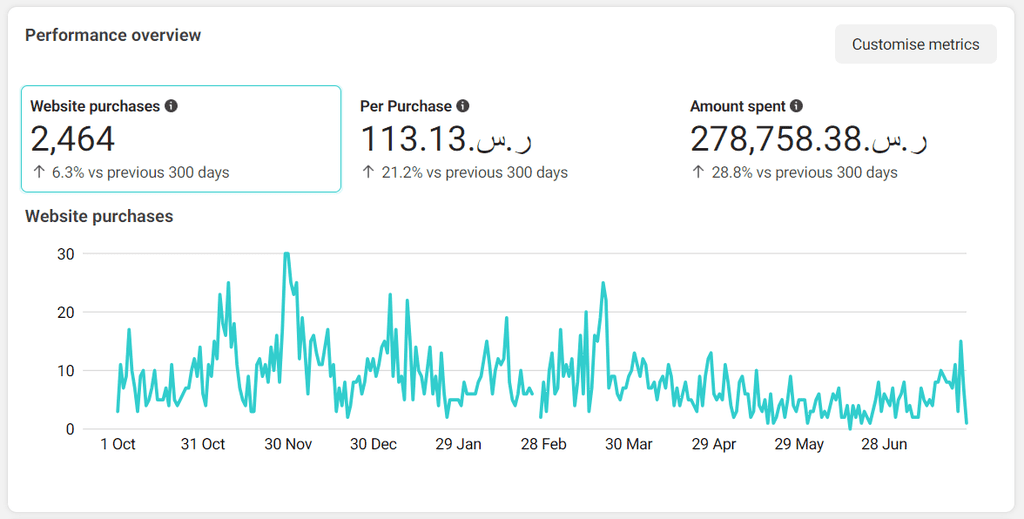This screenshot has width=1024, height=519.
Task: Select the Per Purchase metric card
Action: 511,139
